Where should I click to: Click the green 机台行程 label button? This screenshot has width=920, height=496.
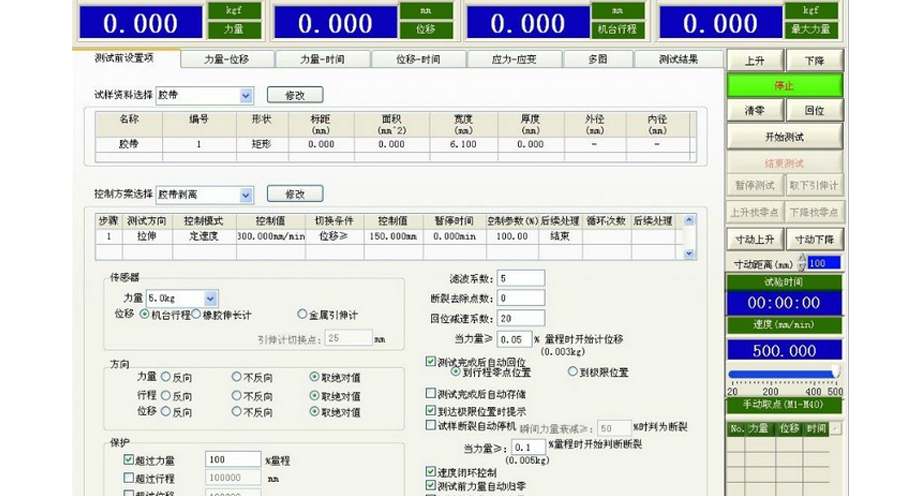pyautogui.click(x=615, y=30)
